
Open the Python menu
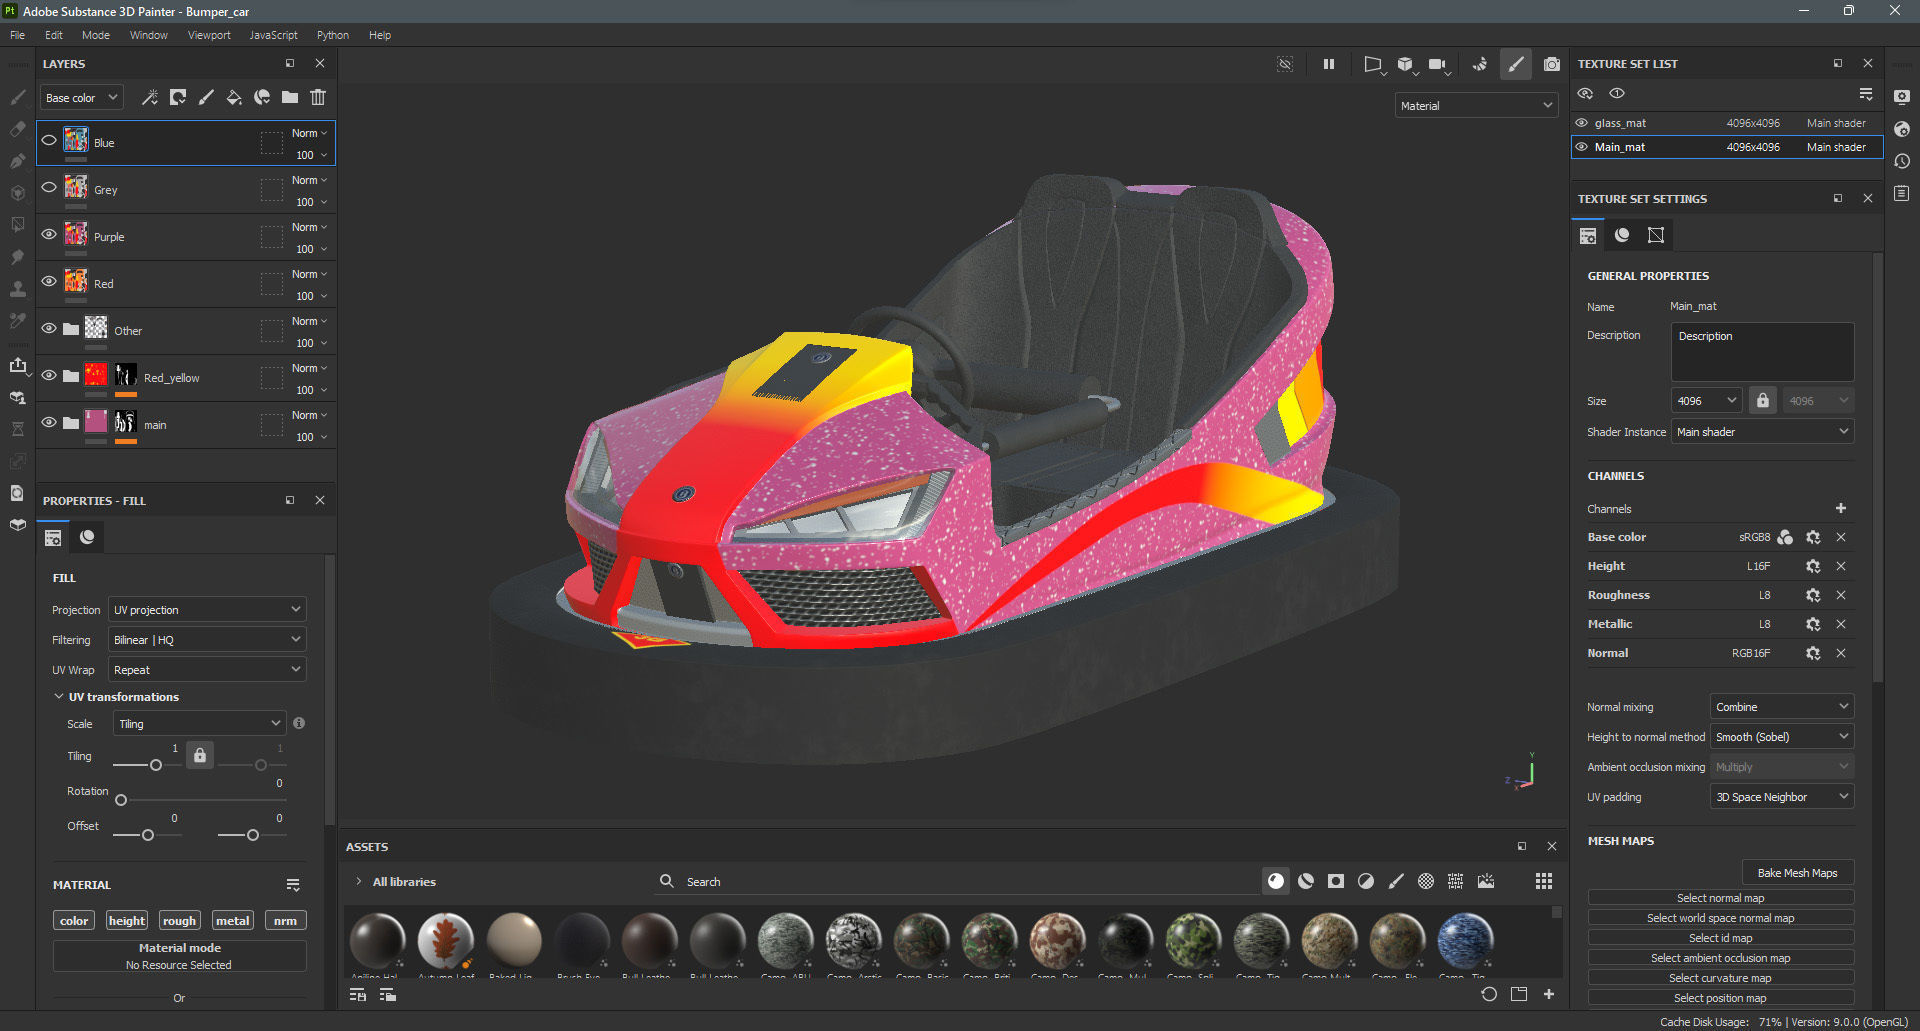tap(333, 35)
